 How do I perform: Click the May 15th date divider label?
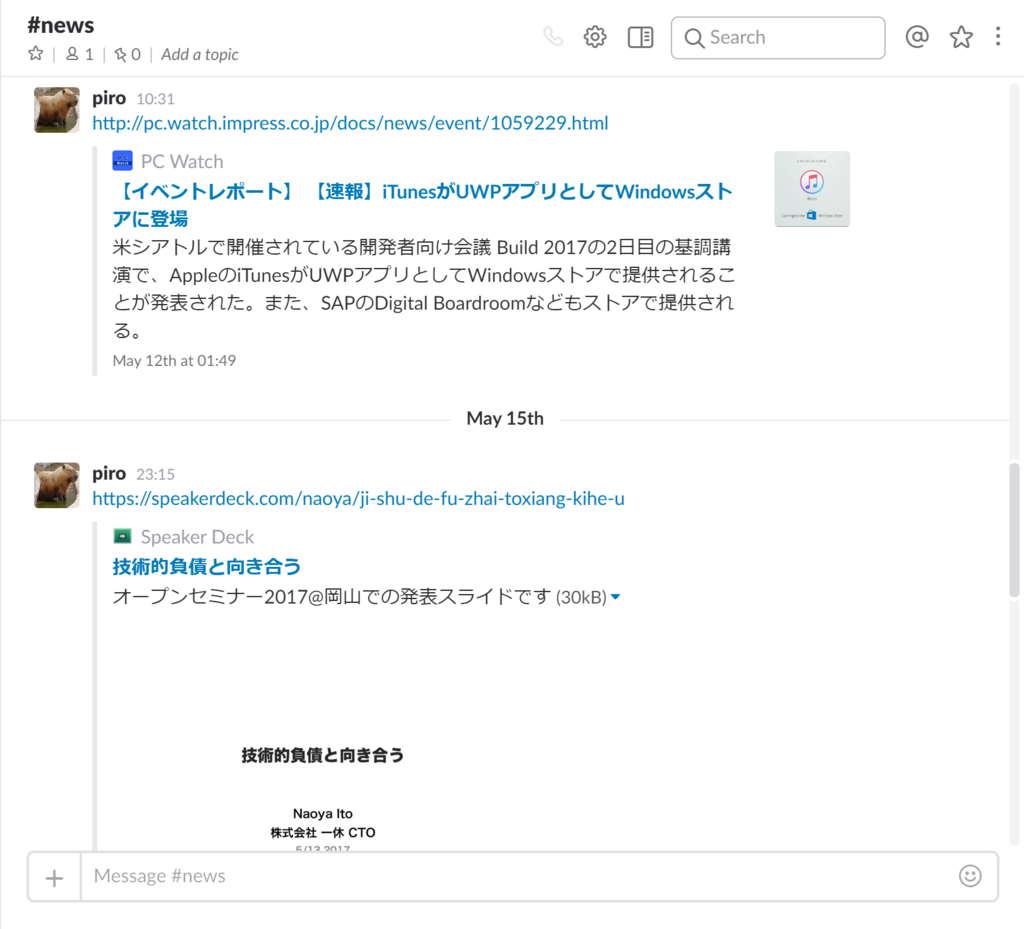click(505, 418)
